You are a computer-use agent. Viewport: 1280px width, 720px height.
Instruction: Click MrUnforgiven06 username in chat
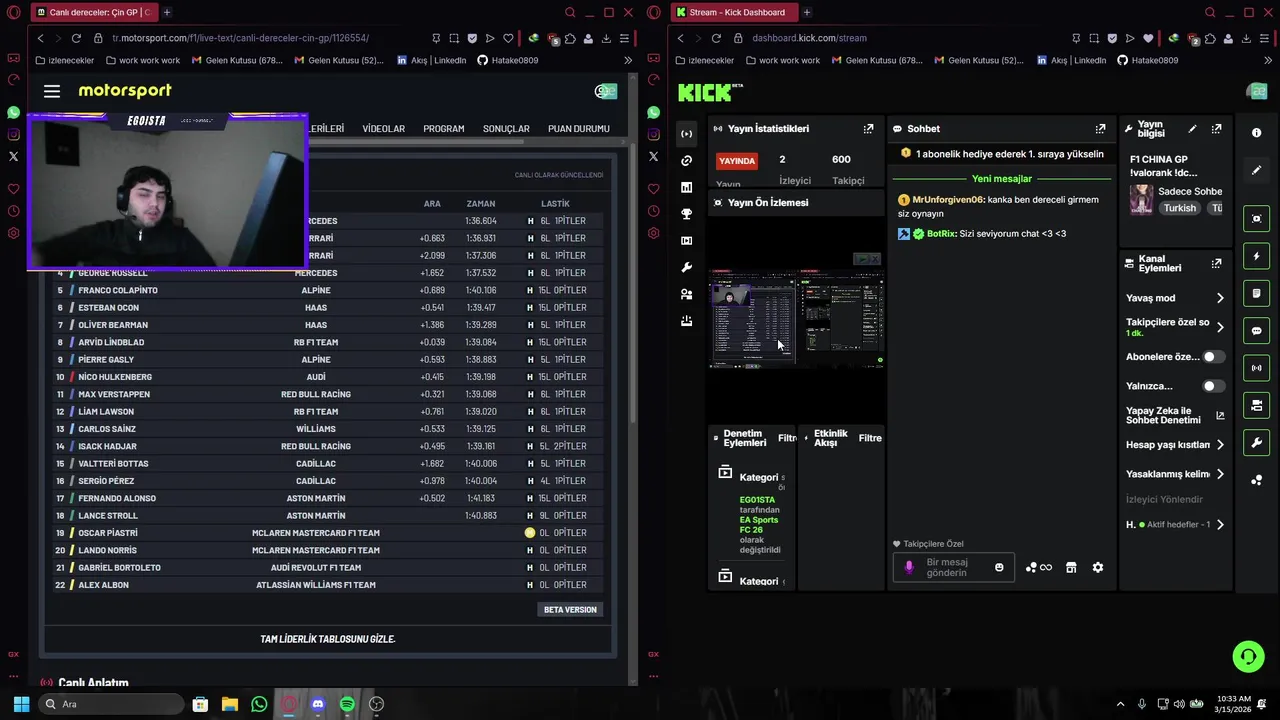point(948,200)
